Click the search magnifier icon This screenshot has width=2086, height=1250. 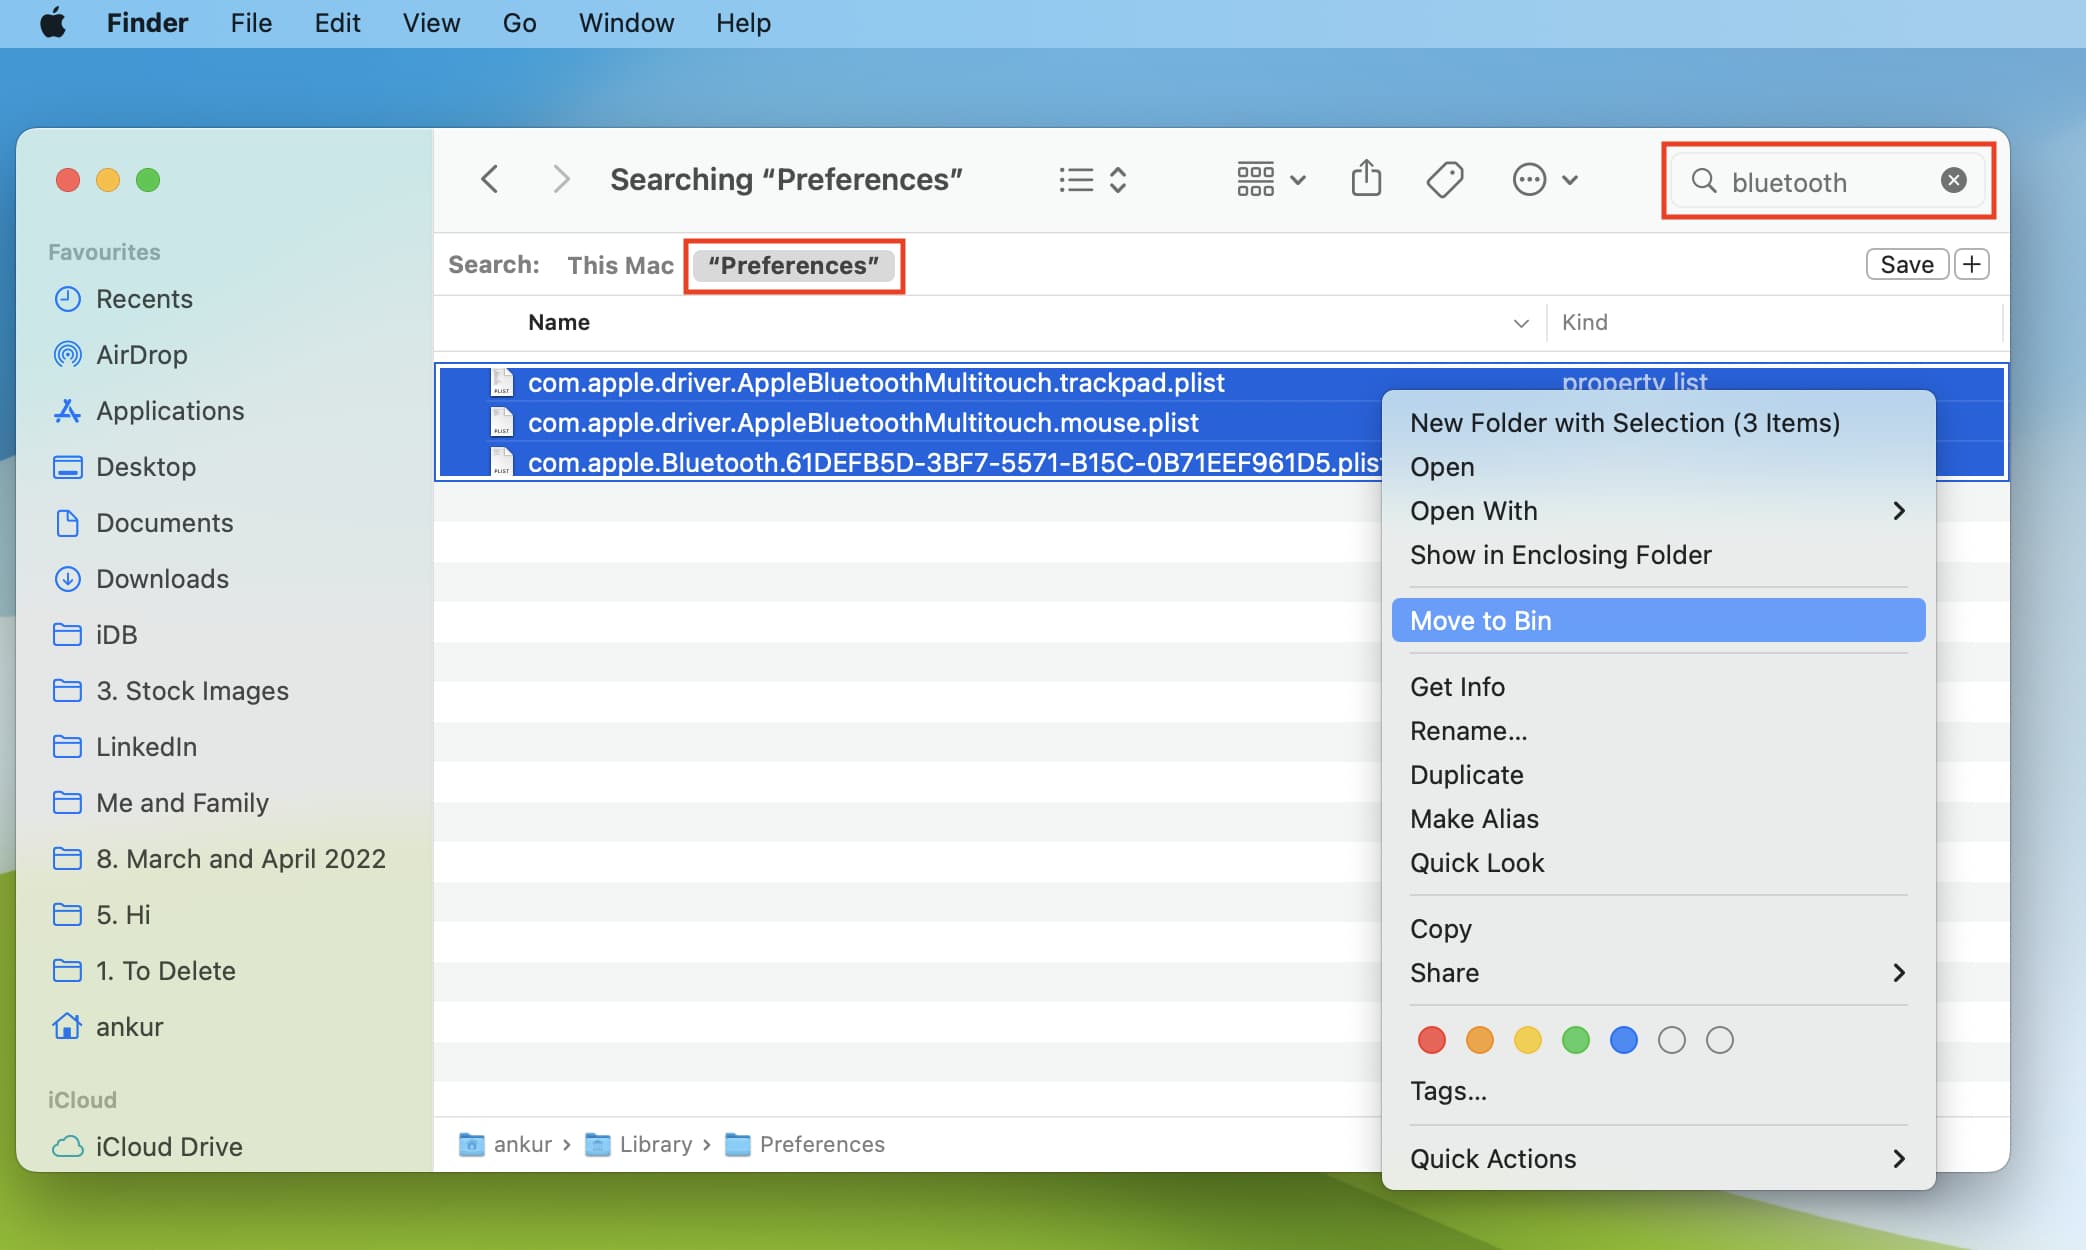coord(1704,181)
